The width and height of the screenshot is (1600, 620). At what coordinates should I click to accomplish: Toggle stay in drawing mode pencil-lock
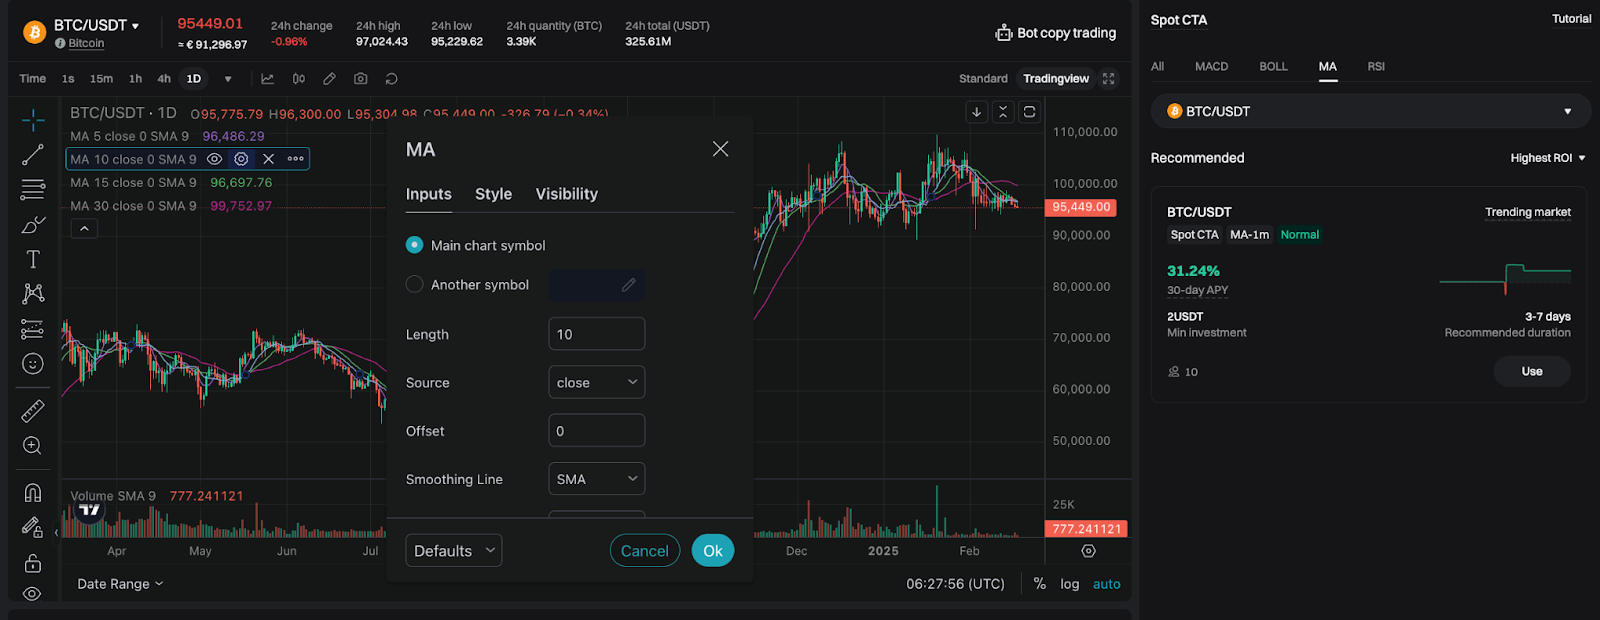(33, 527)
